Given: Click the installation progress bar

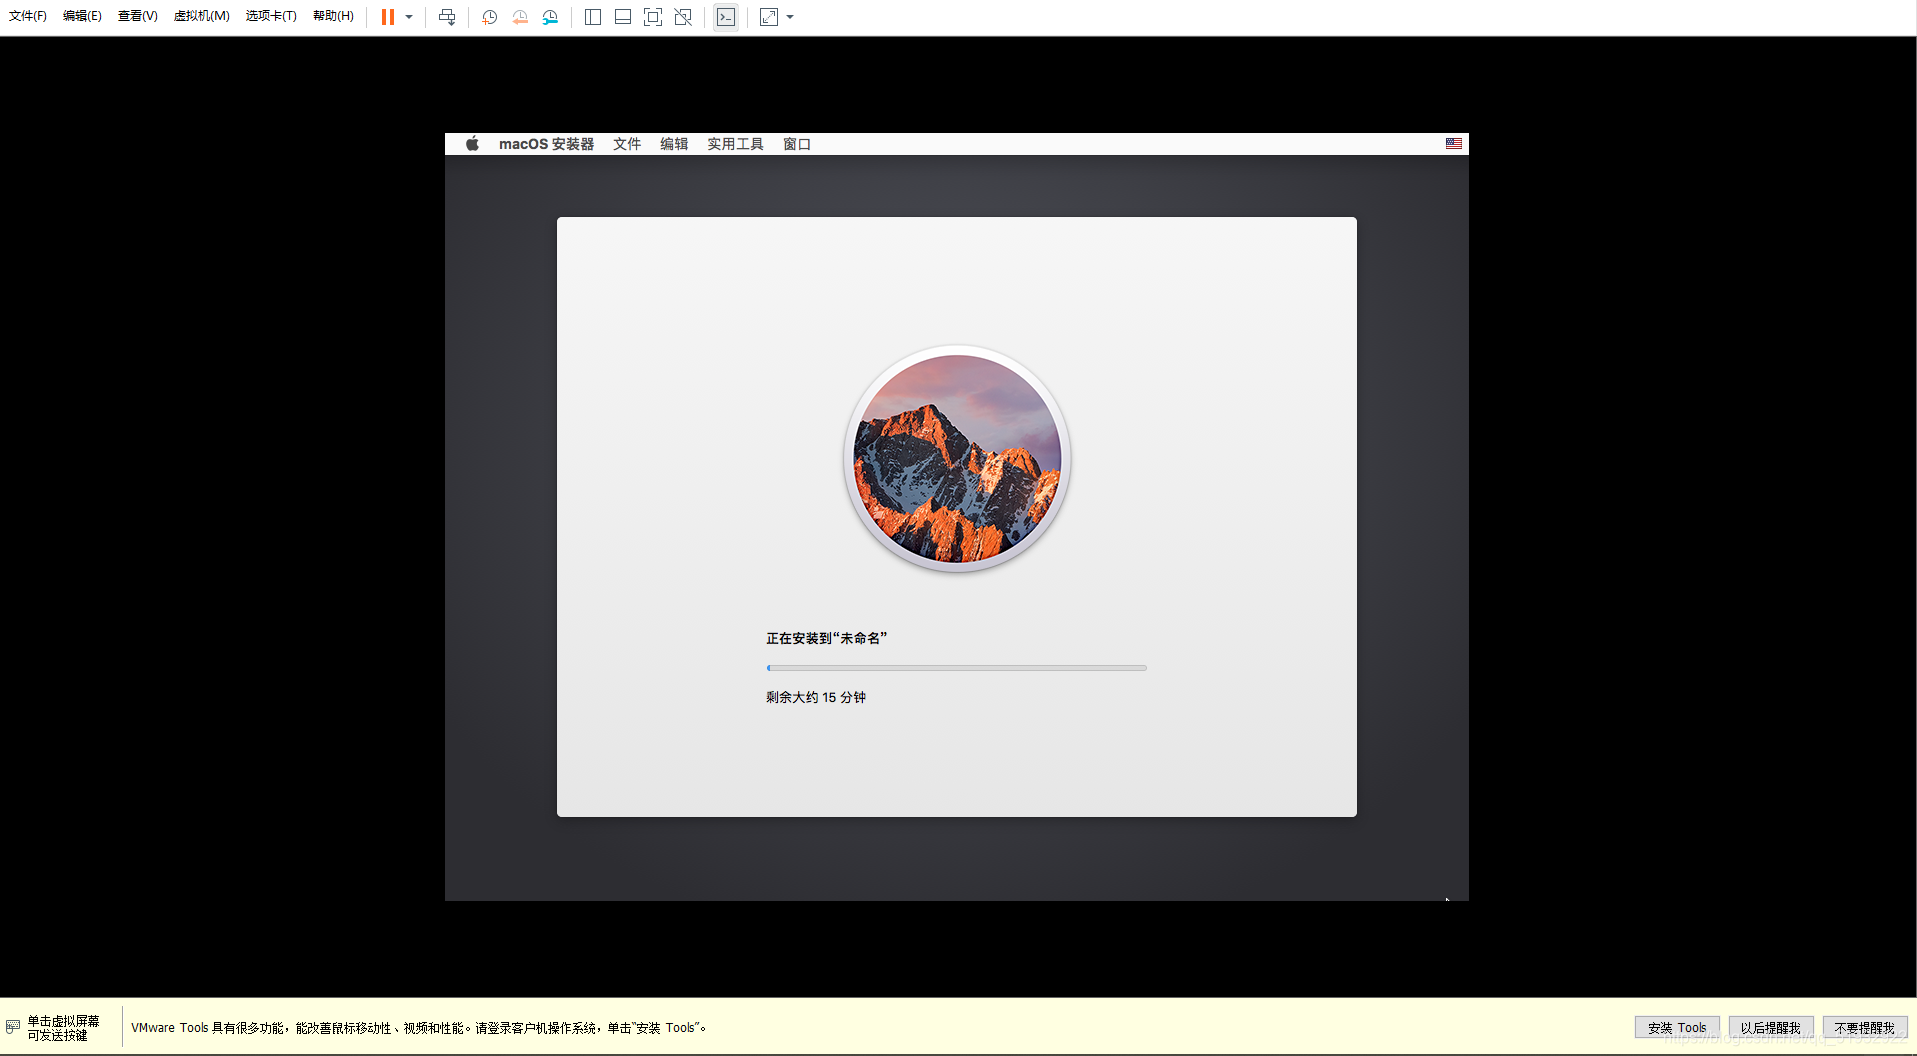Looking at the screenshot, I should tap(957, 668).
